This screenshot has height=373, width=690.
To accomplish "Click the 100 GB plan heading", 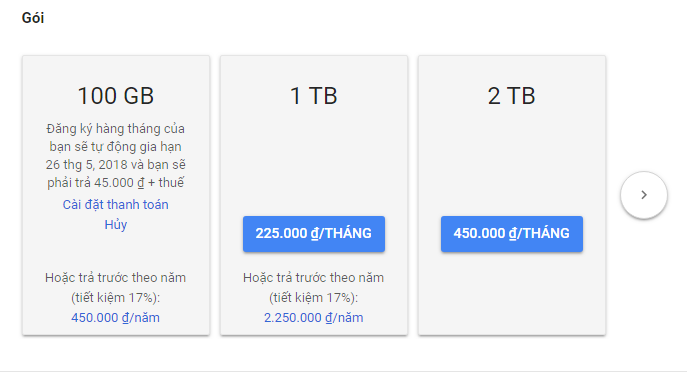I will coord(116,95).
